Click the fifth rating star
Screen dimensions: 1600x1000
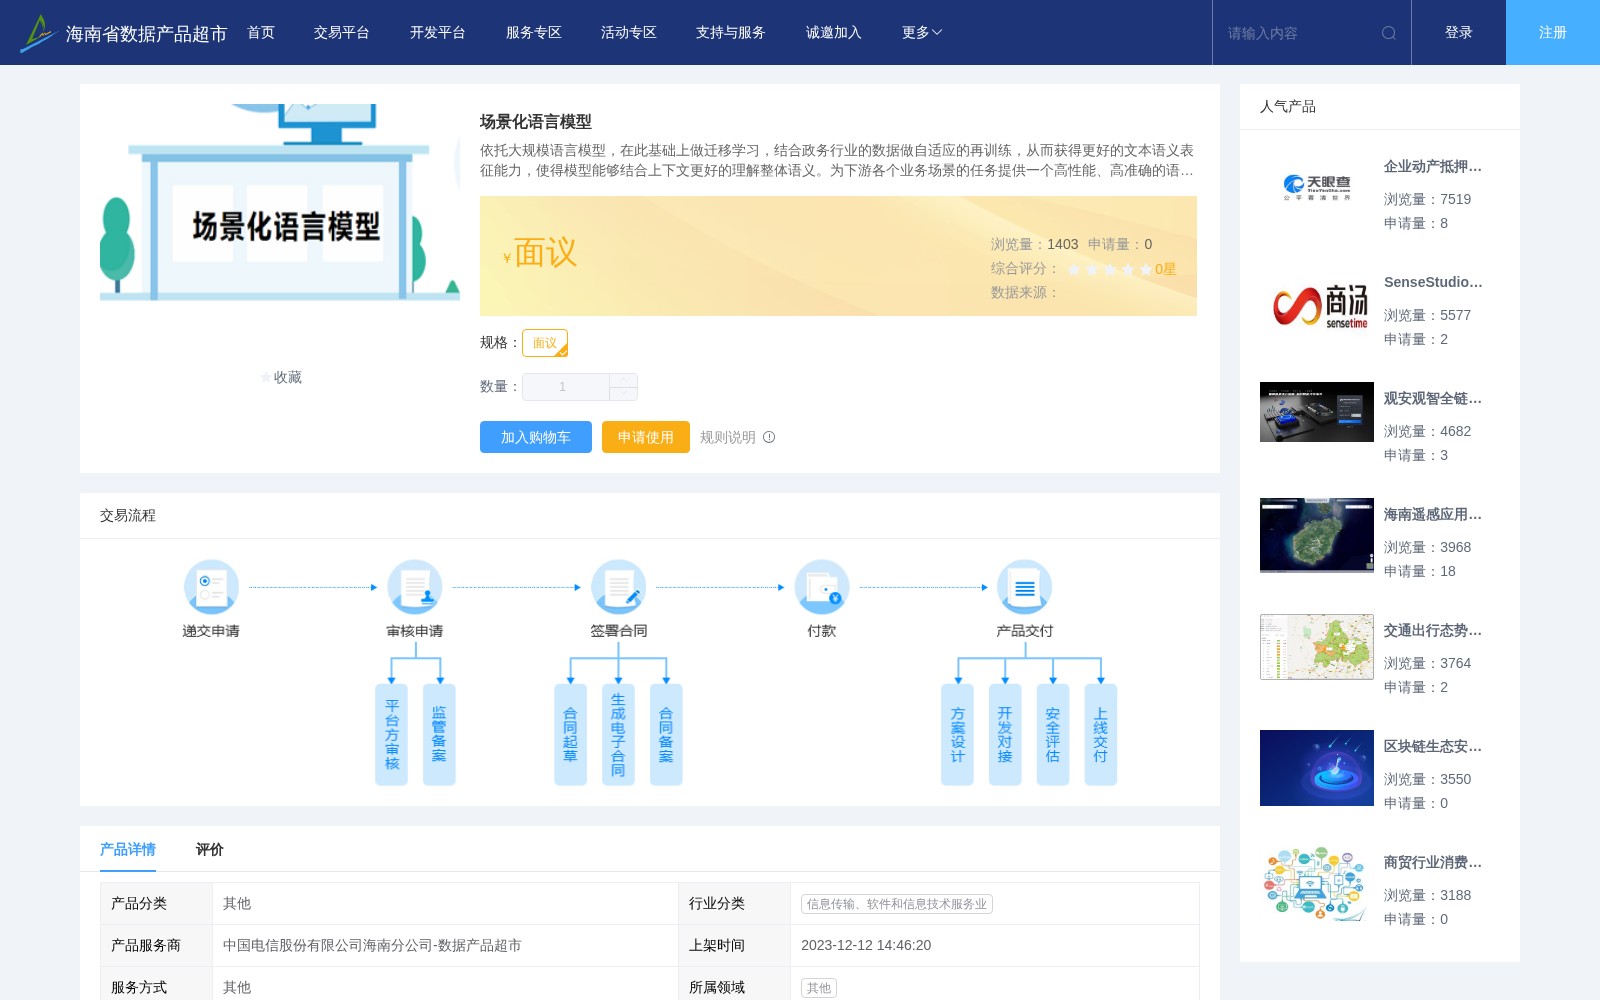point(1146,269)
